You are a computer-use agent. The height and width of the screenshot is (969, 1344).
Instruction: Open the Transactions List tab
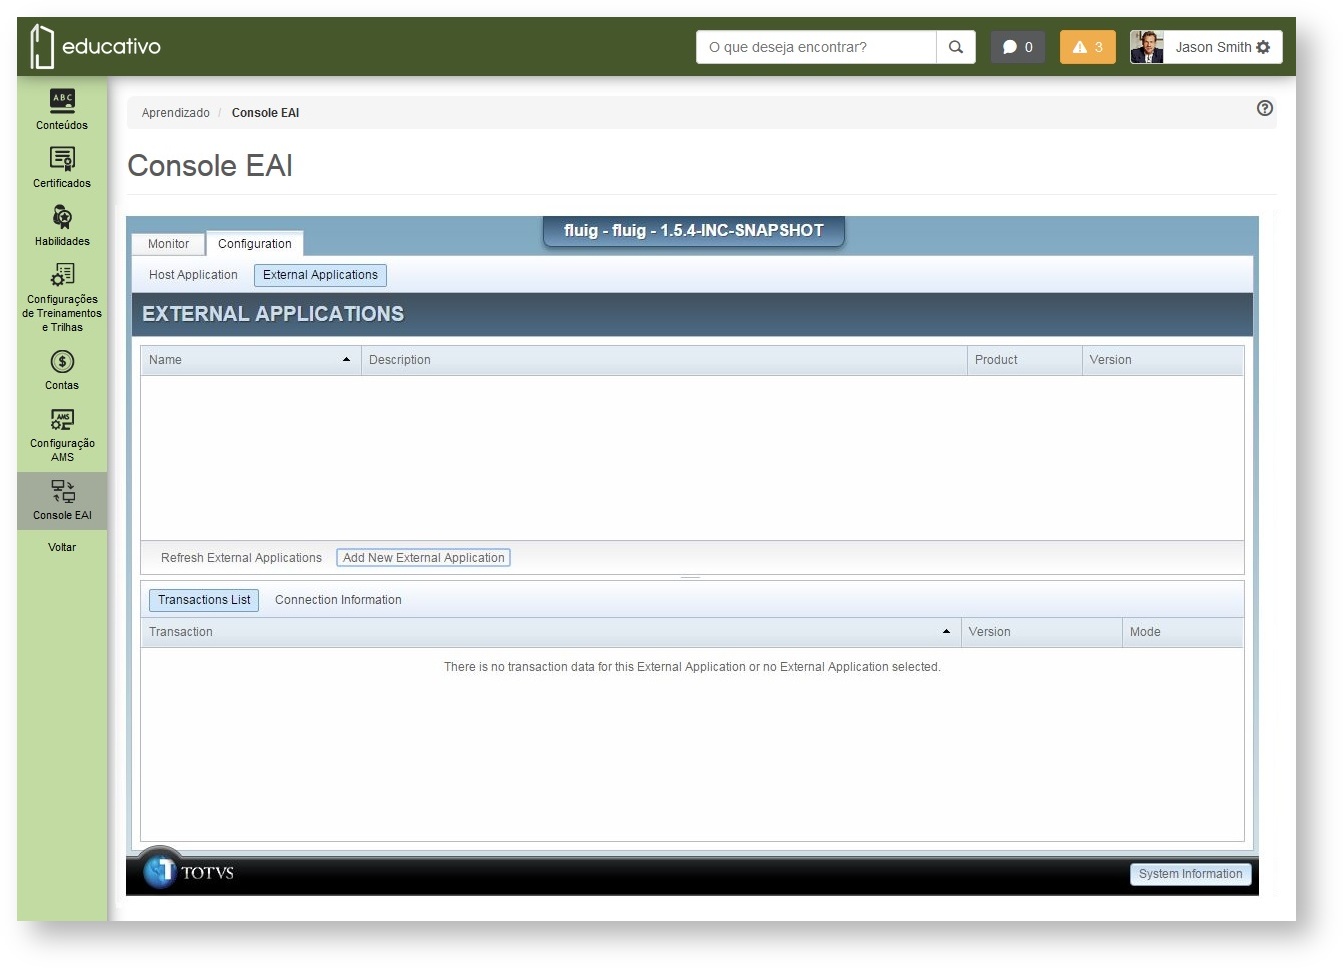pos(204,600)
